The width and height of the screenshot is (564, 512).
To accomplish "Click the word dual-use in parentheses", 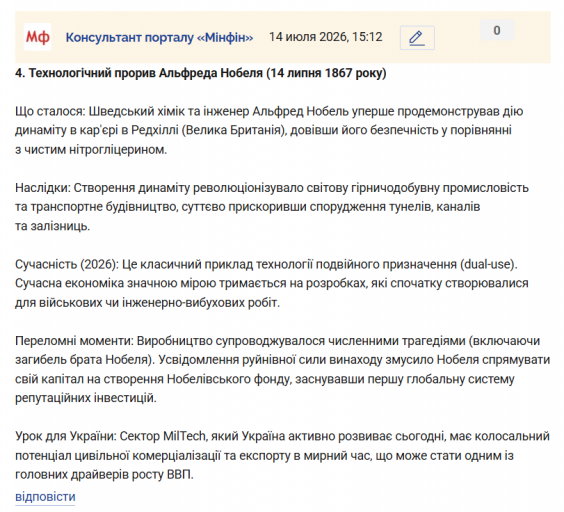I will tap(488, 264).
